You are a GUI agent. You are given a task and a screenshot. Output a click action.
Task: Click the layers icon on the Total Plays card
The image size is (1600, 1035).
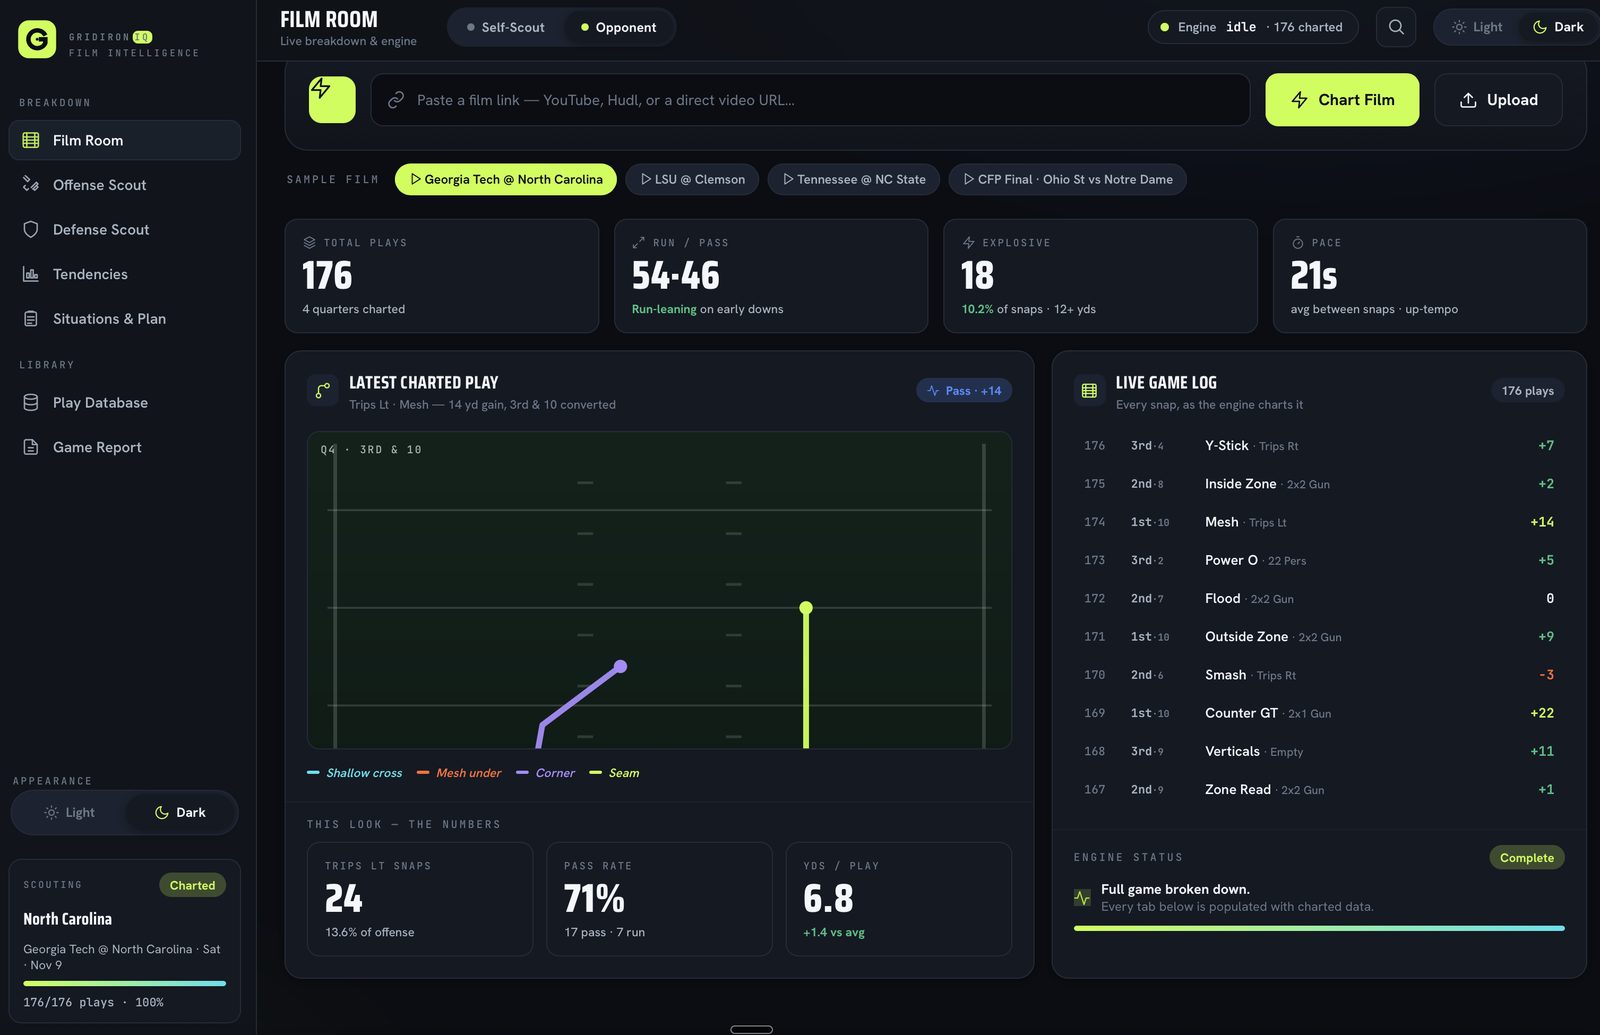click(x=310, y=243)
